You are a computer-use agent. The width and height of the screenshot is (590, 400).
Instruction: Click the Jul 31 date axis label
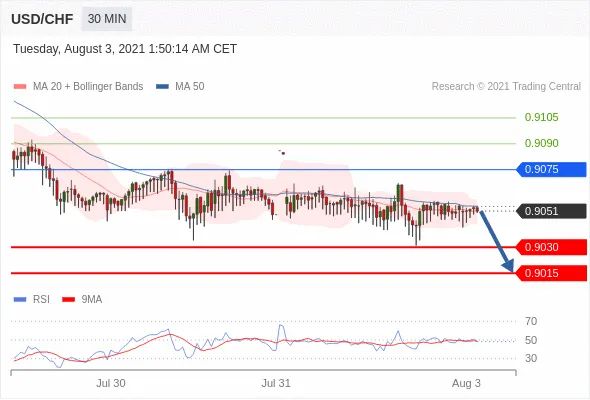276,383
